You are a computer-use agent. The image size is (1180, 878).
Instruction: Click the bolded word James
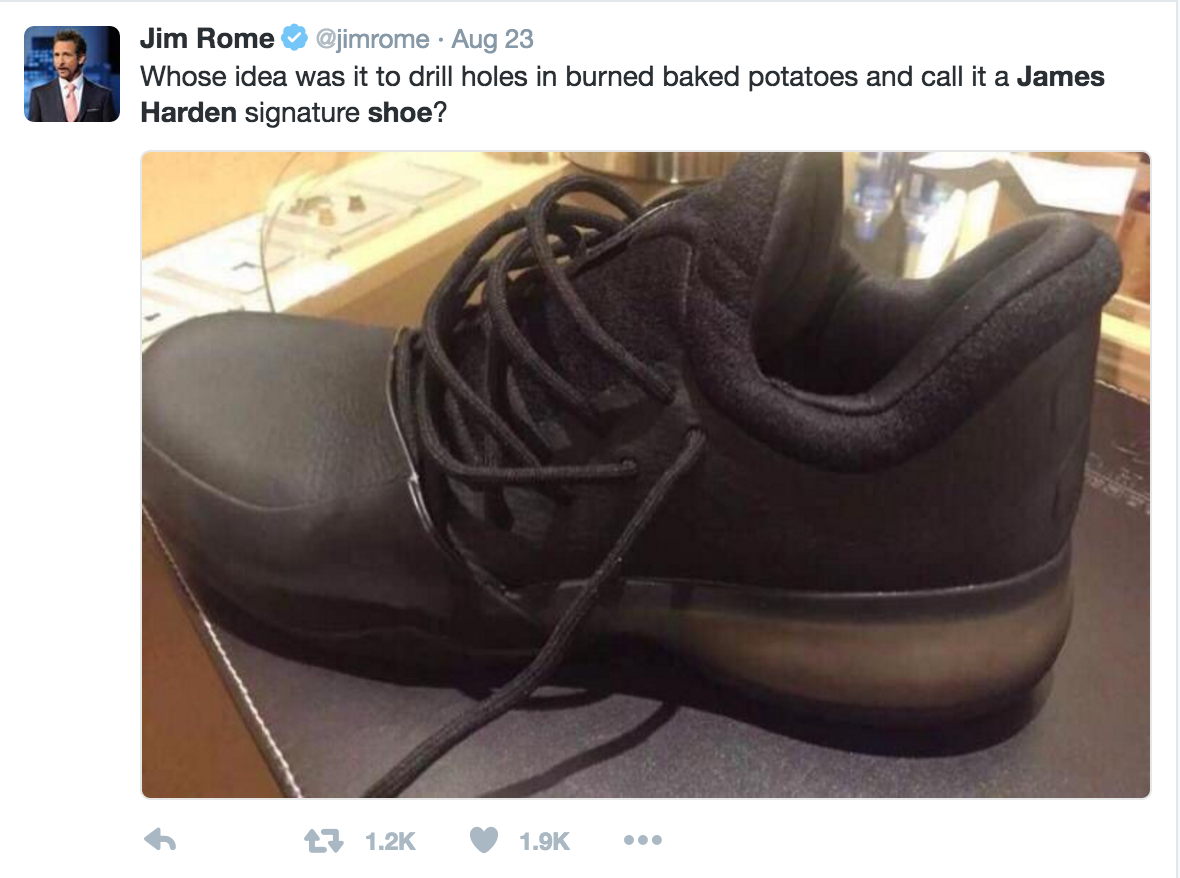[x=1060, y=77]
